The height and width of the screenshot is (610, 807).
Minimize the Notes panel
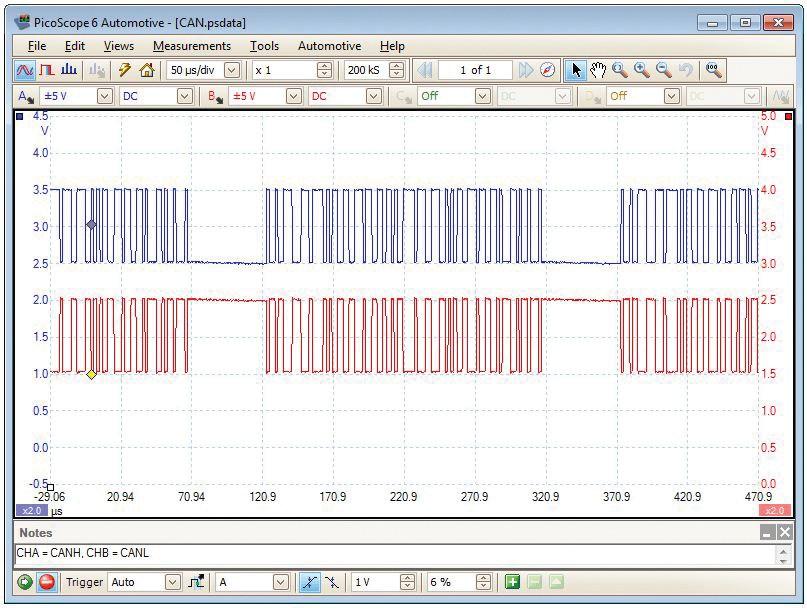(767, 532)
